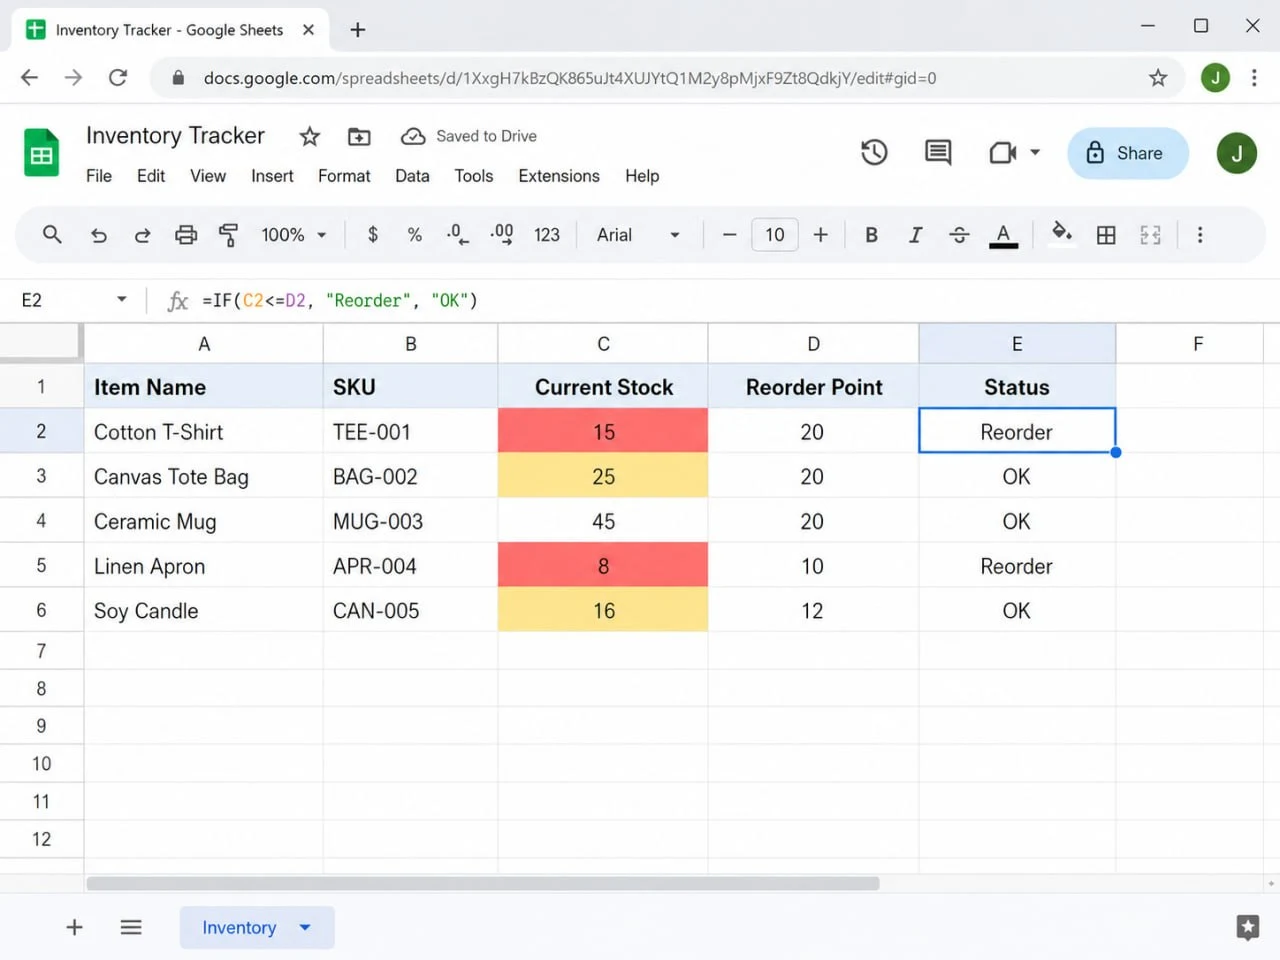Format as currency with dollar icon
The width and height of the screenshot is (1280, 960).
pyautogui.click(x=373, y=234)
